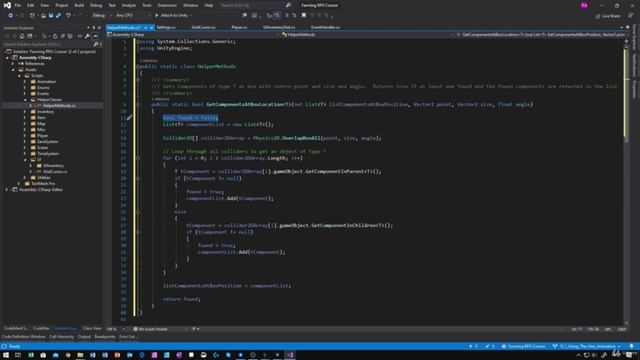Open the Extensions menu
The height and width of the screenshot is (360, 640).
point(167,5)
